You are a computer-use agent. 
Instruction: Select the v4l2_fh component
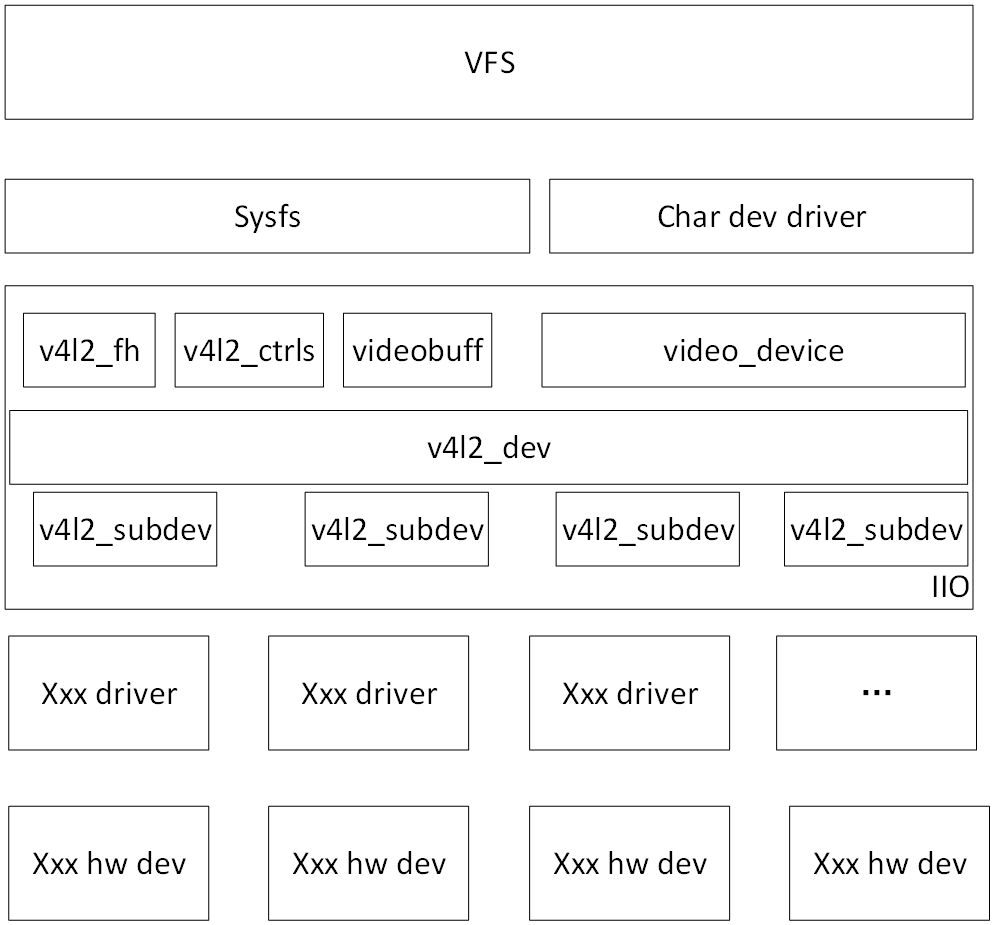(89, 350)
